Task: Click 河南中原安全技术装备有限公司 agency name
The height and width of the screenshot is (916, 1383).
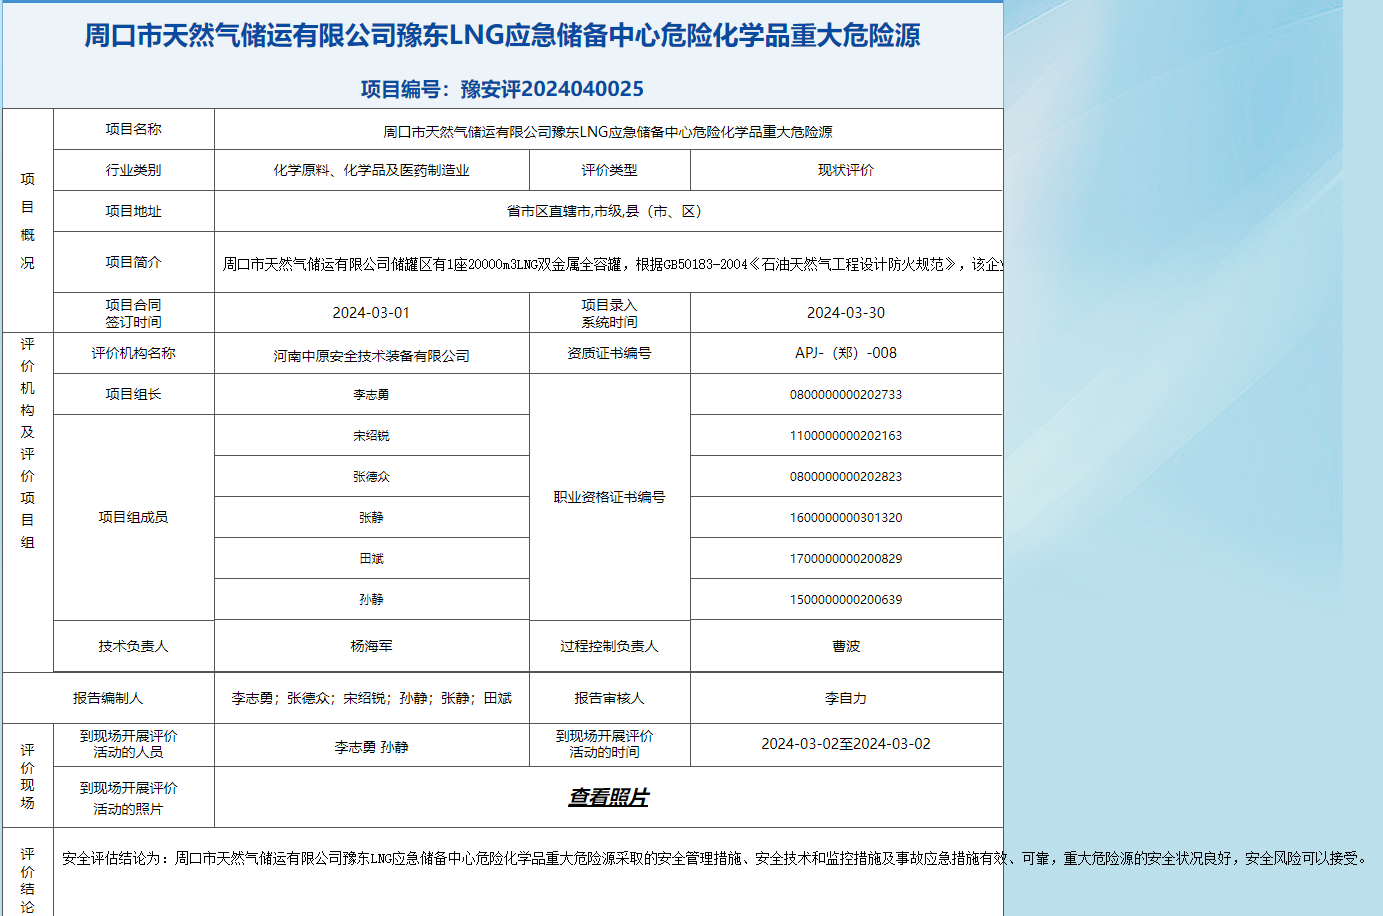Action: 371,355
